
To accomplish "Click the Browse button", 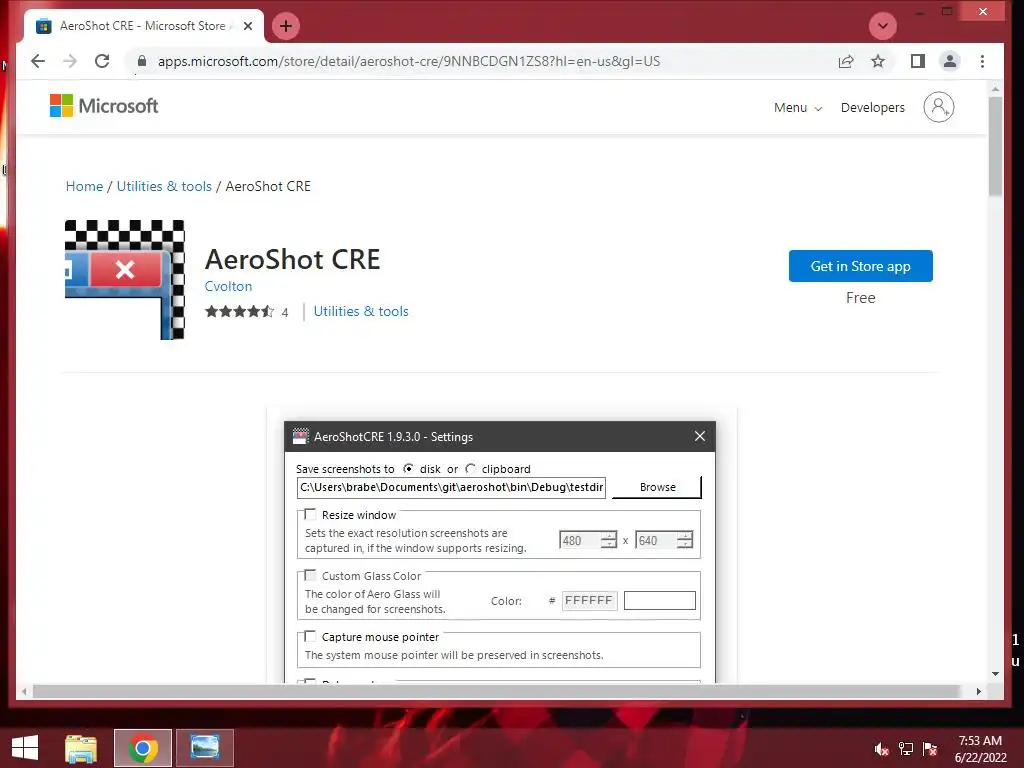I will coord(657,487).
